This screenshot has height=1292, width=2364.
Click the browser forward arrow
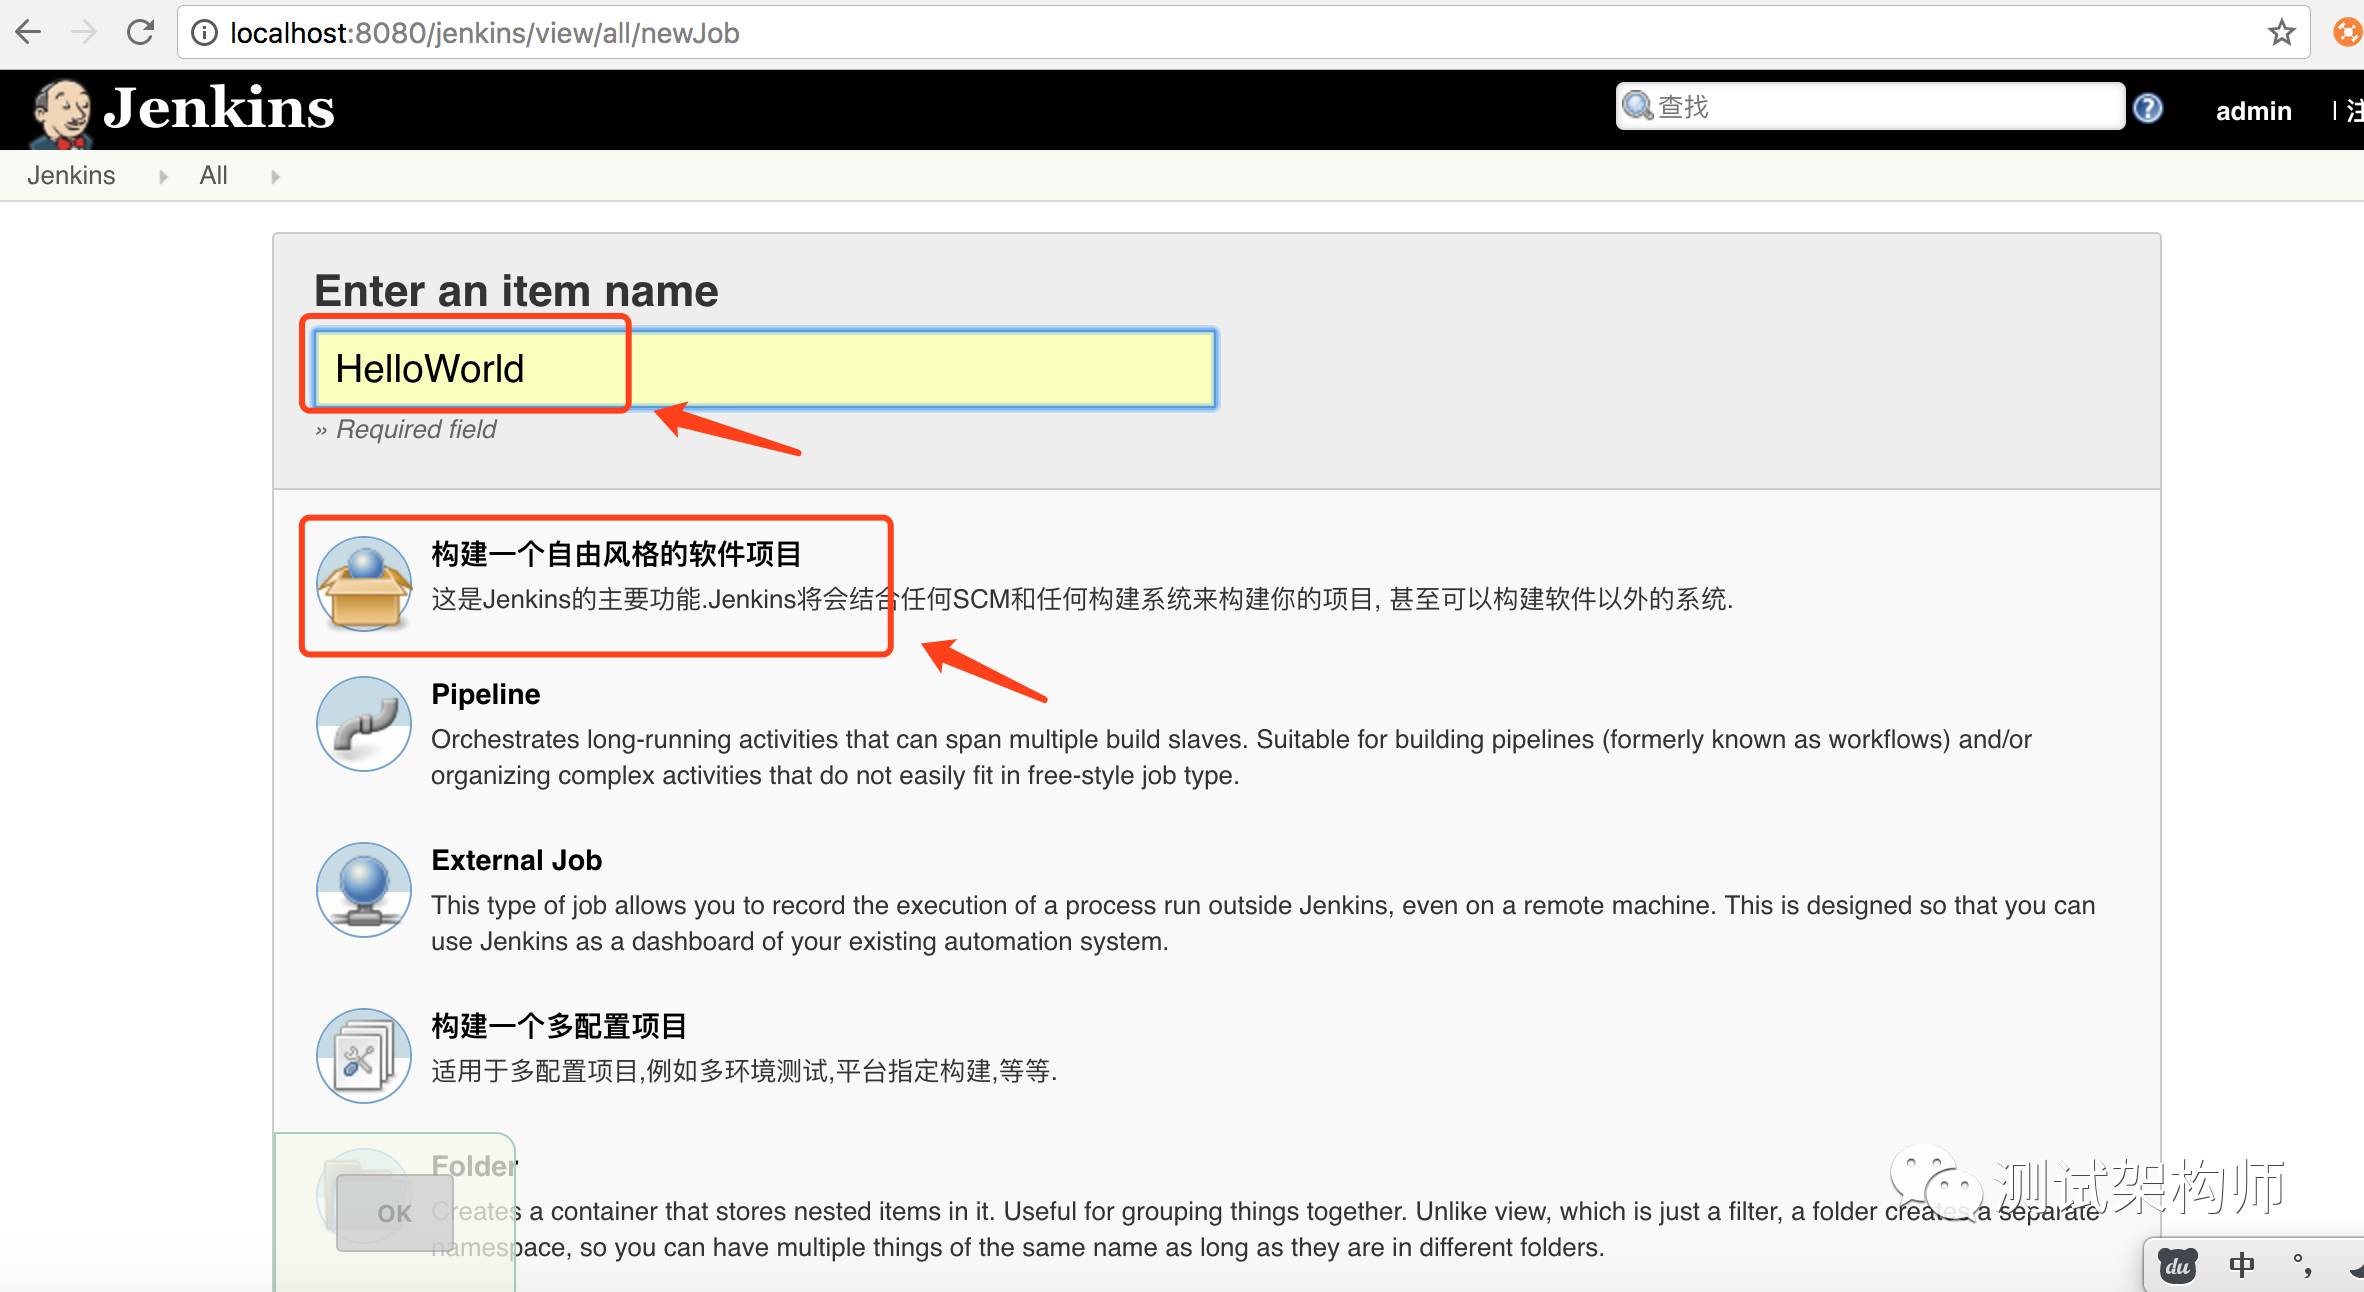84,33
